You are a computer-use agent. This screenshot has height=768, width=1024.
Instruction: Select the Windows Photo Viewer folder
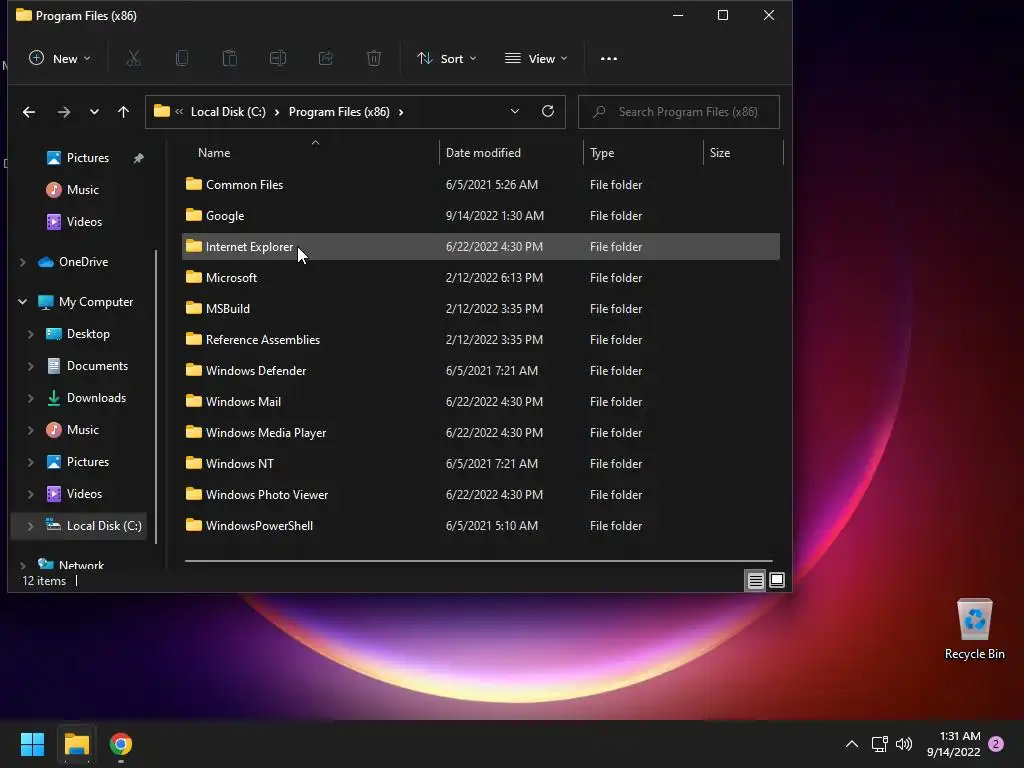[481, 495]
